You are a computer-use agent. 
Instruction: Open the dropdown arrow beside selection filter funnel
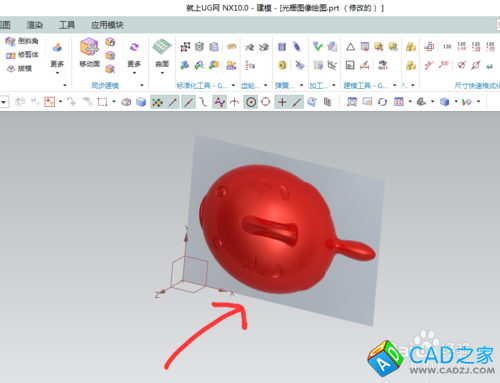click(x=60, y=101)
